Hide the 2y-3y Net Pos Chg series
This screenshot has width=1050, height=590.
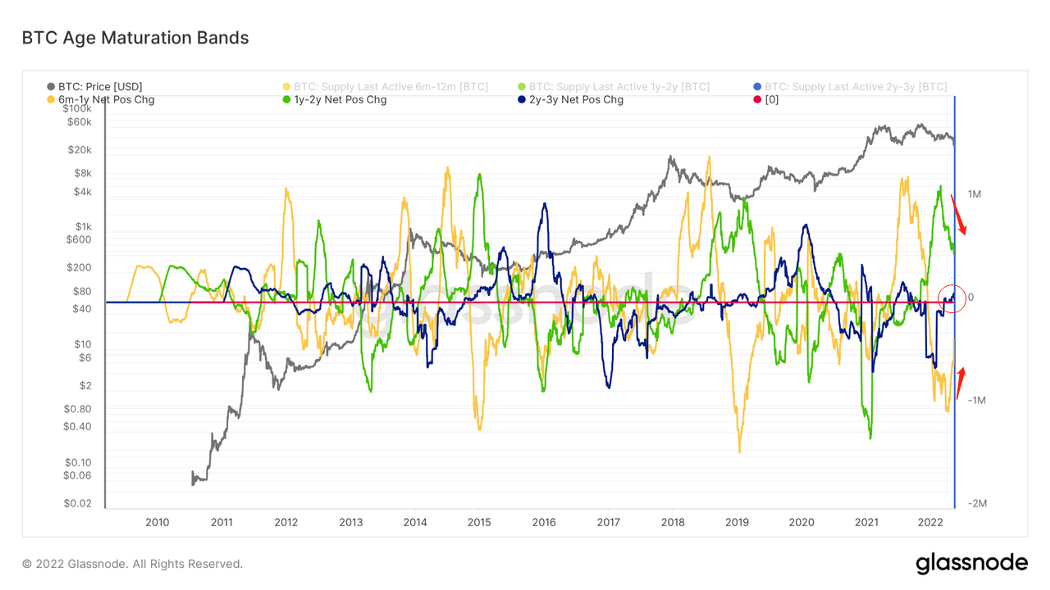576,100
